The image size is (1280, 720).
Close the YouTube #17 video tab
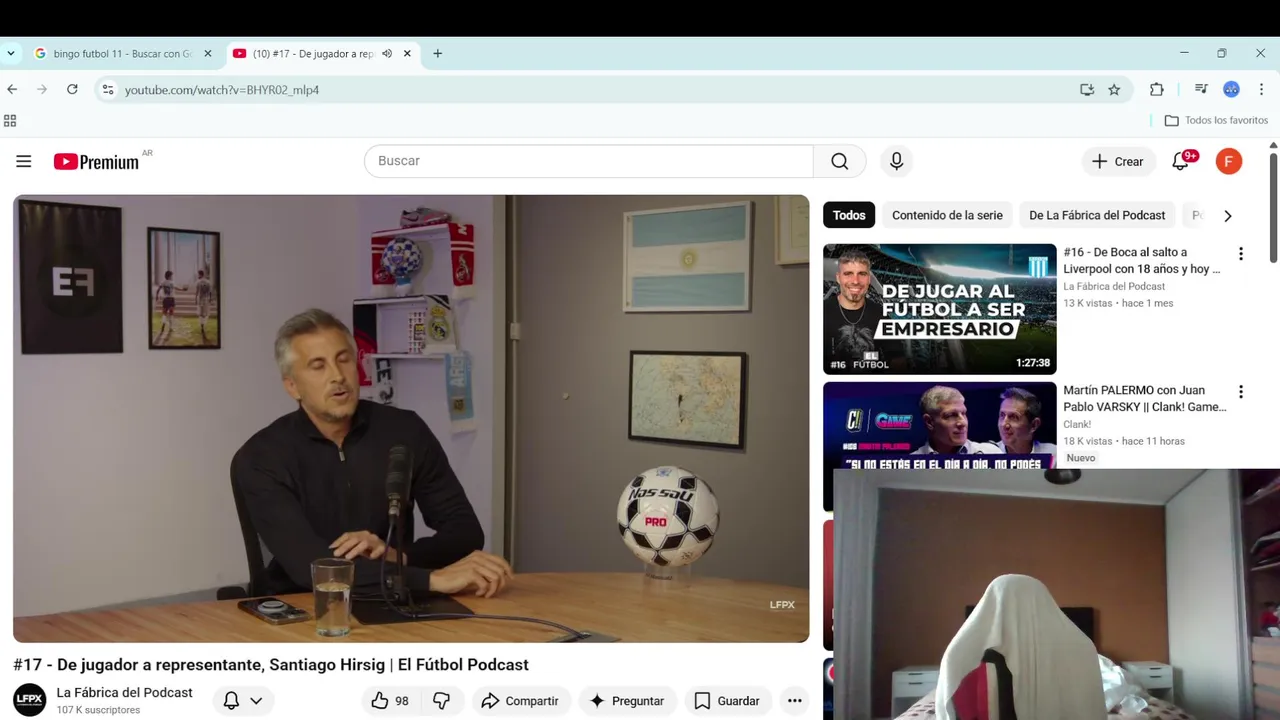407,54
